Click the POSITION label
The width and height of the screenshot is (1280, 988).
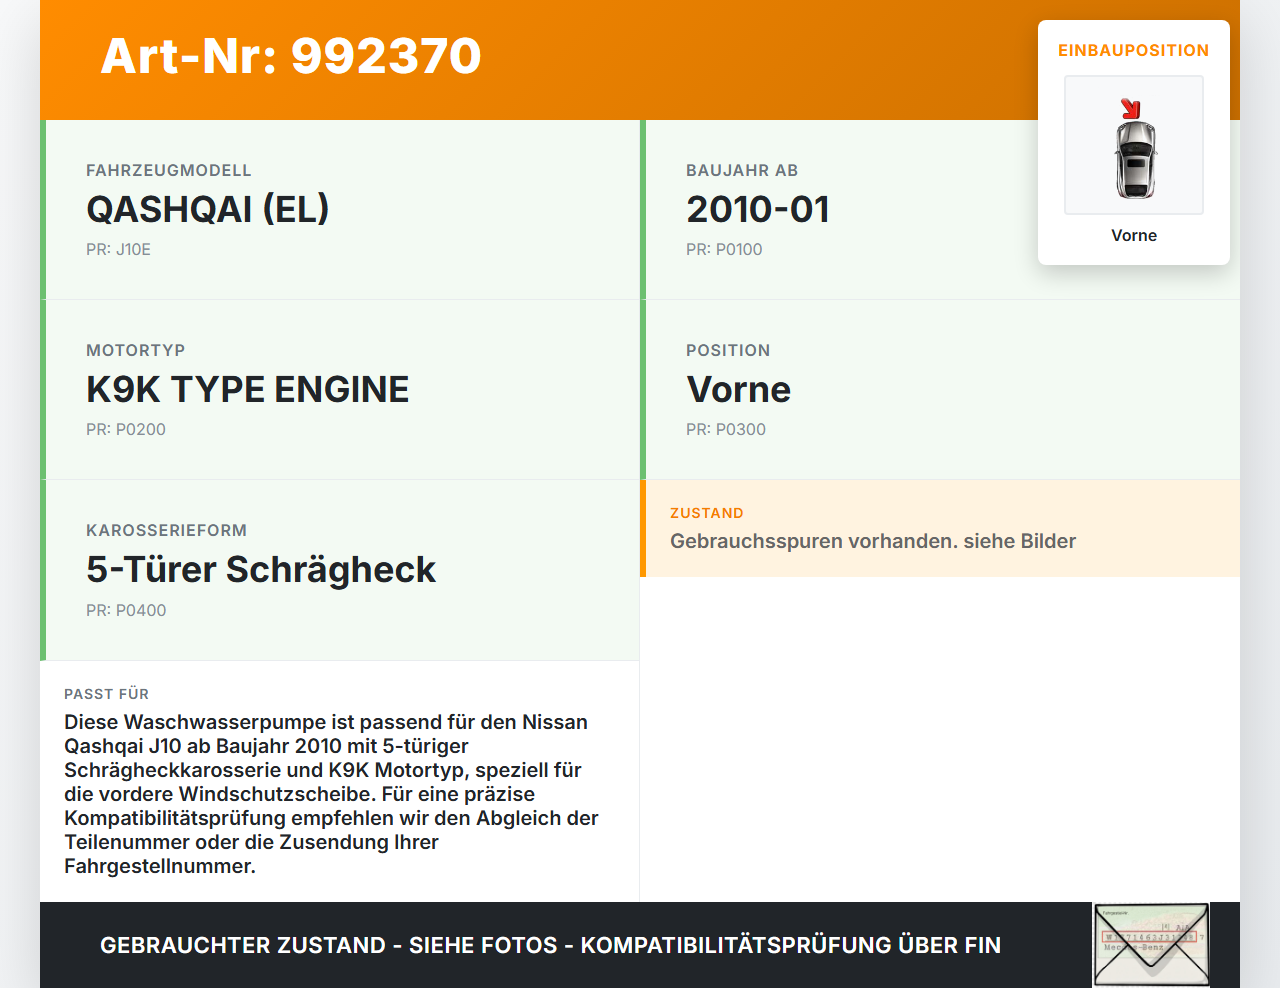click(x=728, y=350)
